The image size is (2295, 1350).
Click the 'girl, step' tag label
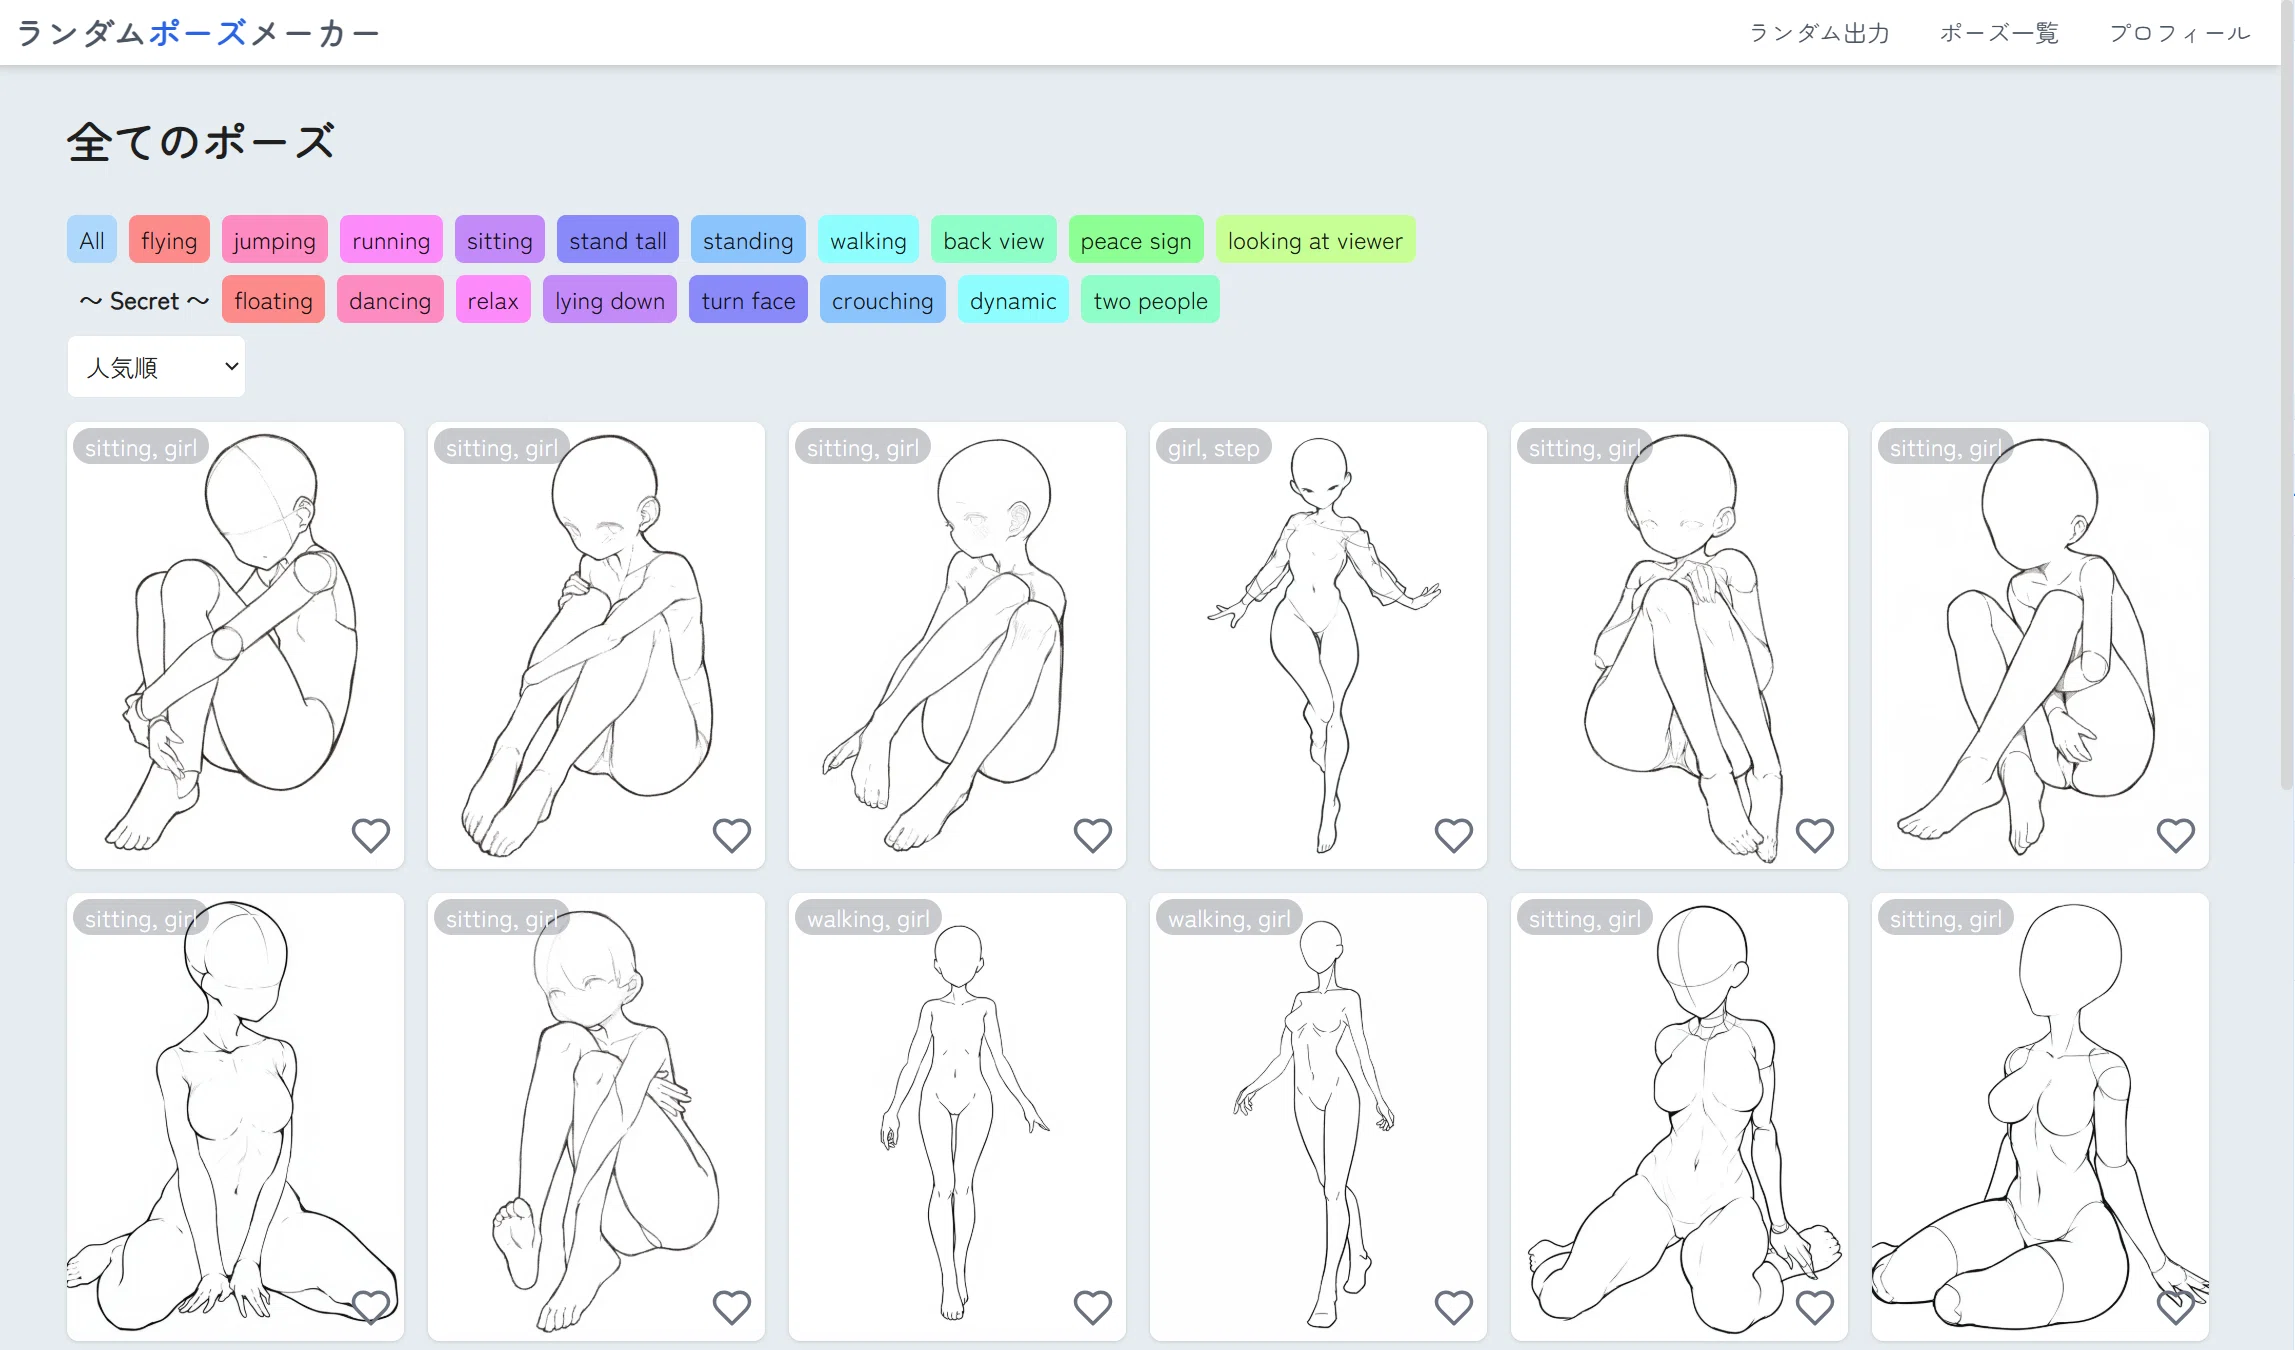point(1213,448)
